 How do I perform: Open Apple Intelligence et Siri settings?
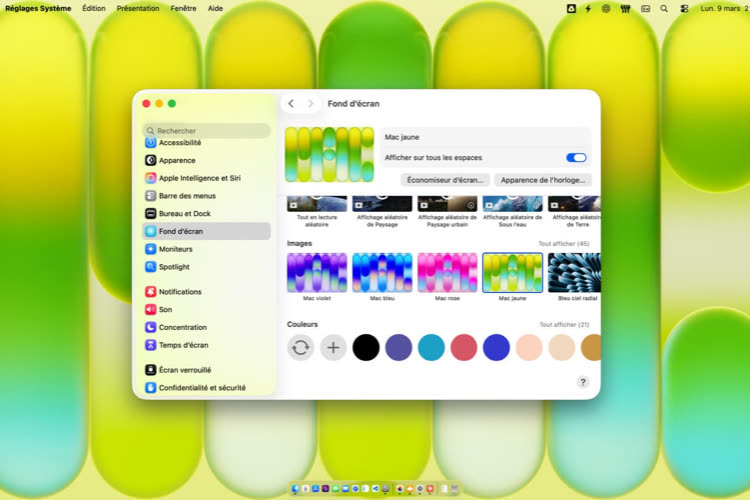pyautogui.click(x=200, y=178)
